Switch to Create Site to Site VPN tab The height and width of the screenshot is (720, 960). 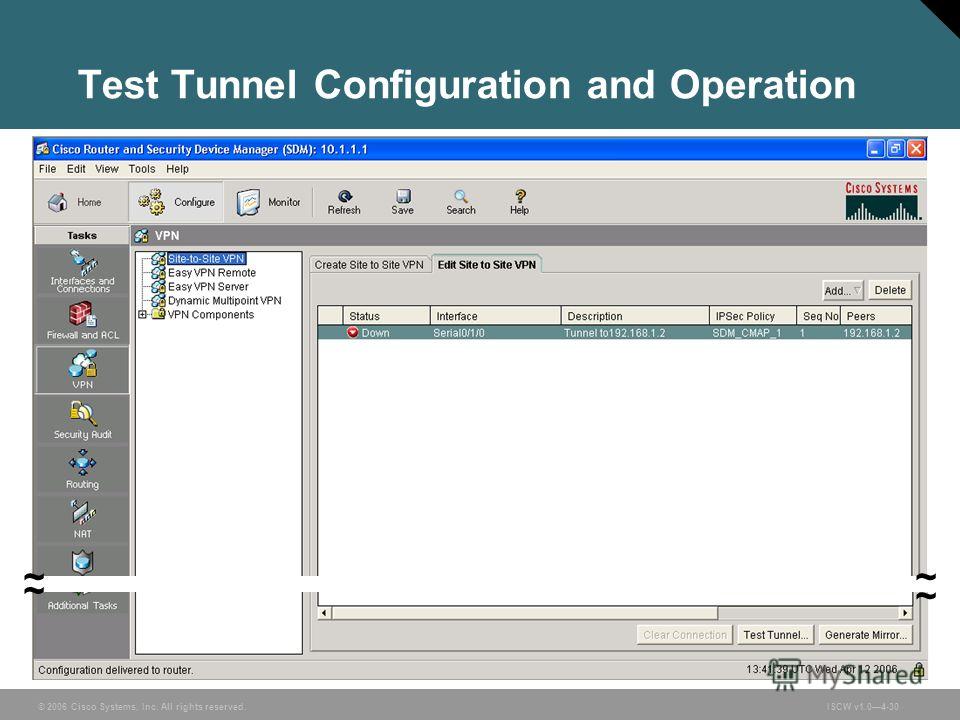[x=369, y=264]
